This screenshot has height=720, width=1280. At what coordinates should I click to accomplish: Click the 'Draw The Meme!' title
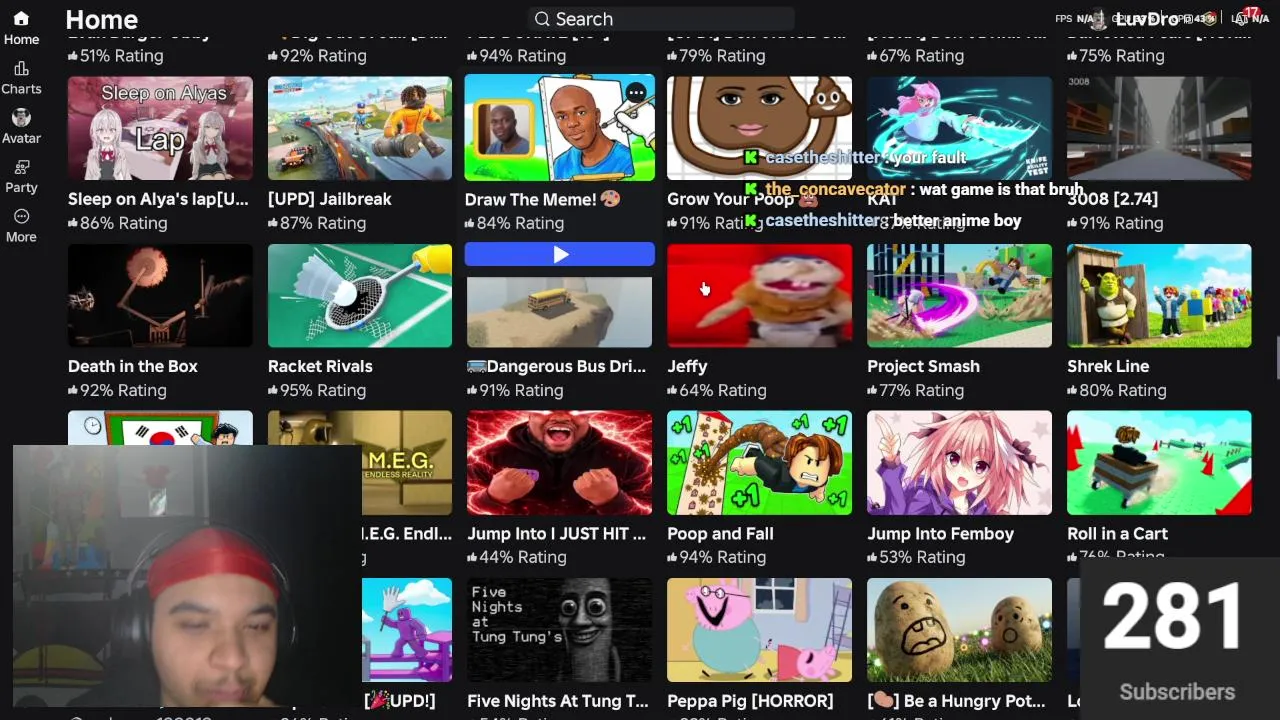pos(543,199)
